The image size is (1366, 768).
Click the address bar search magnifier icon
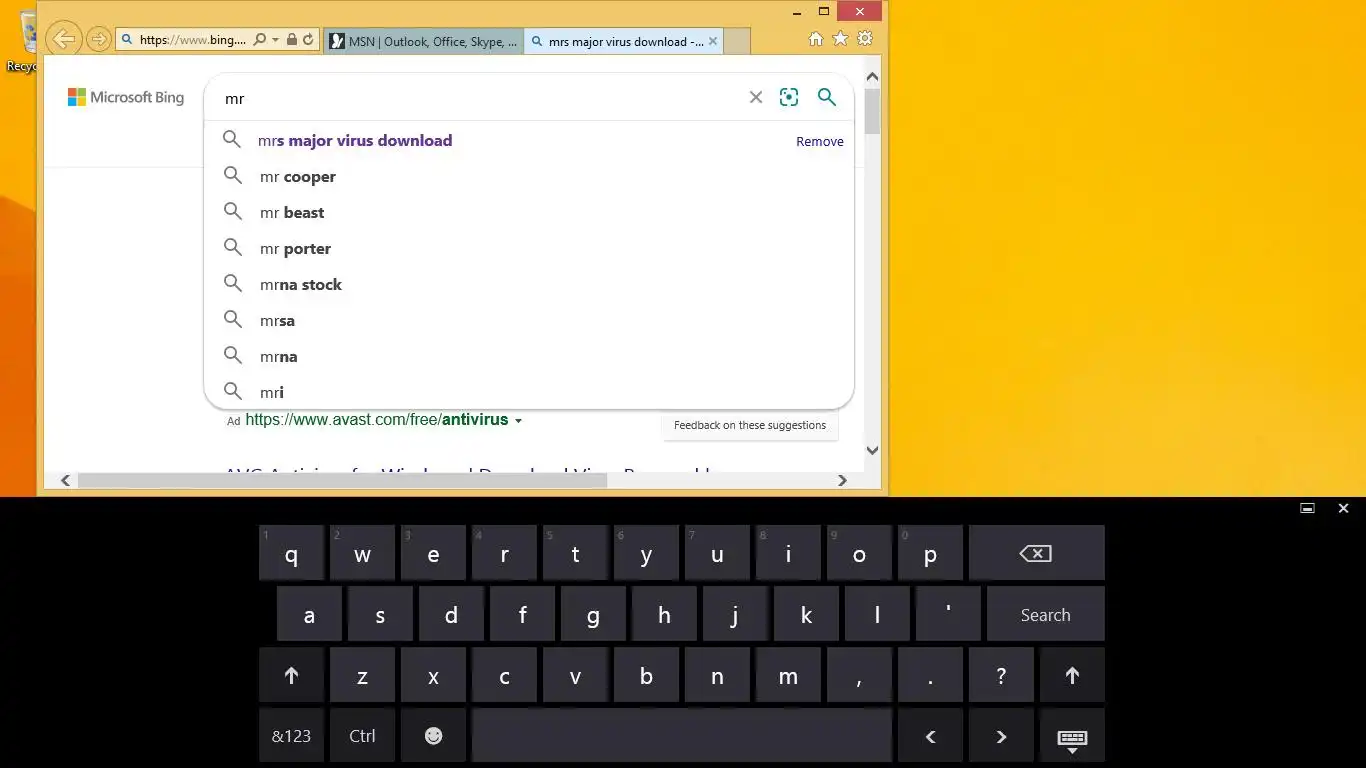[260, 40]
